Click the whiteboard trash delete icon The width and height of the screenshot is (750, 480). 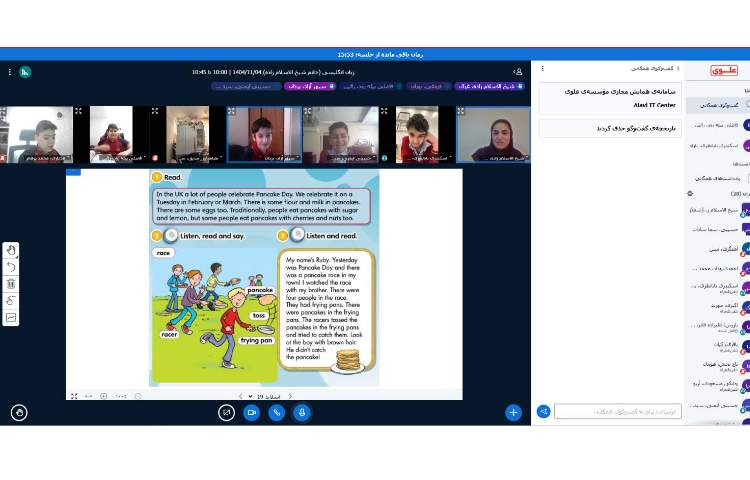11,284
